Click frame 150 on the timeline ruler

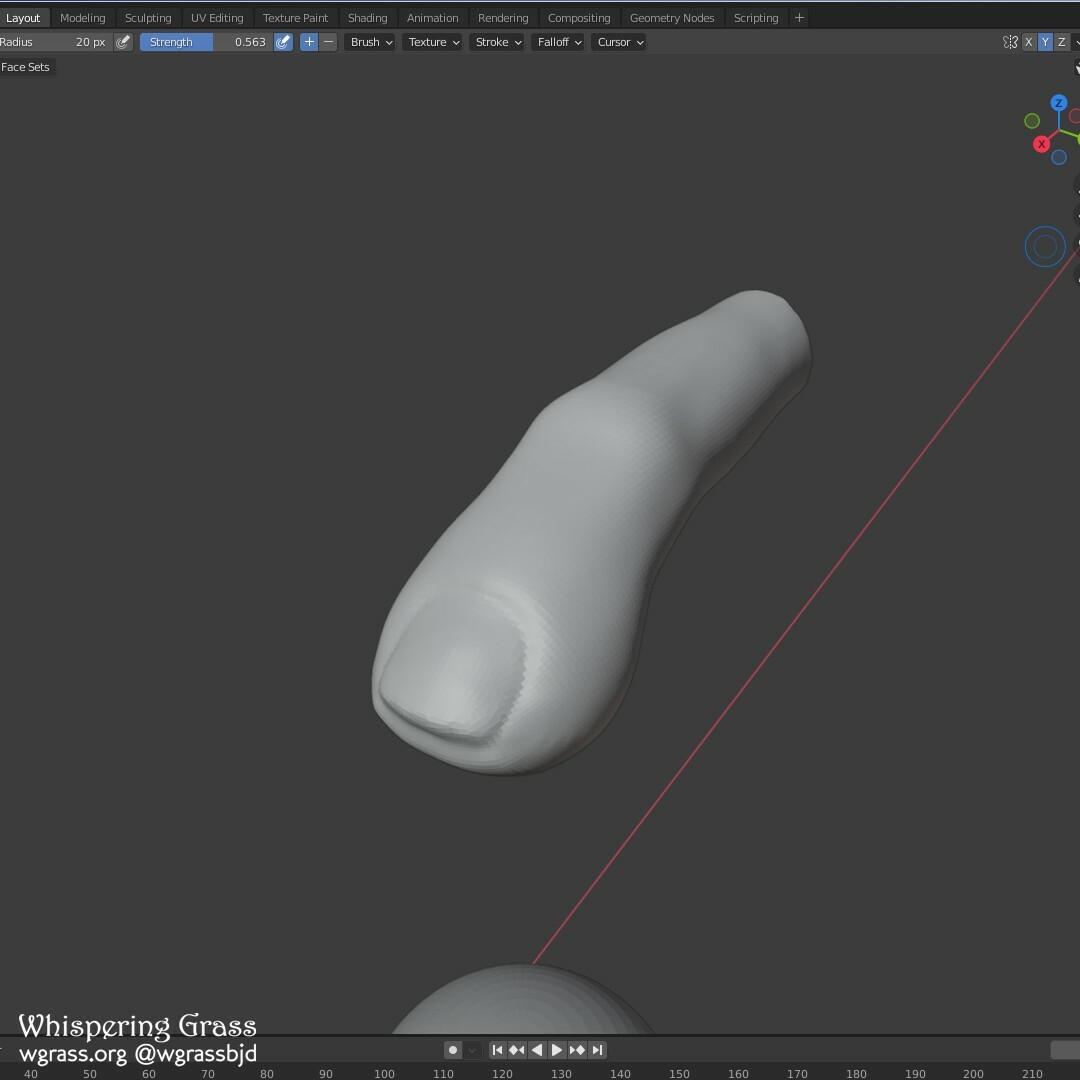(679, 1073)
